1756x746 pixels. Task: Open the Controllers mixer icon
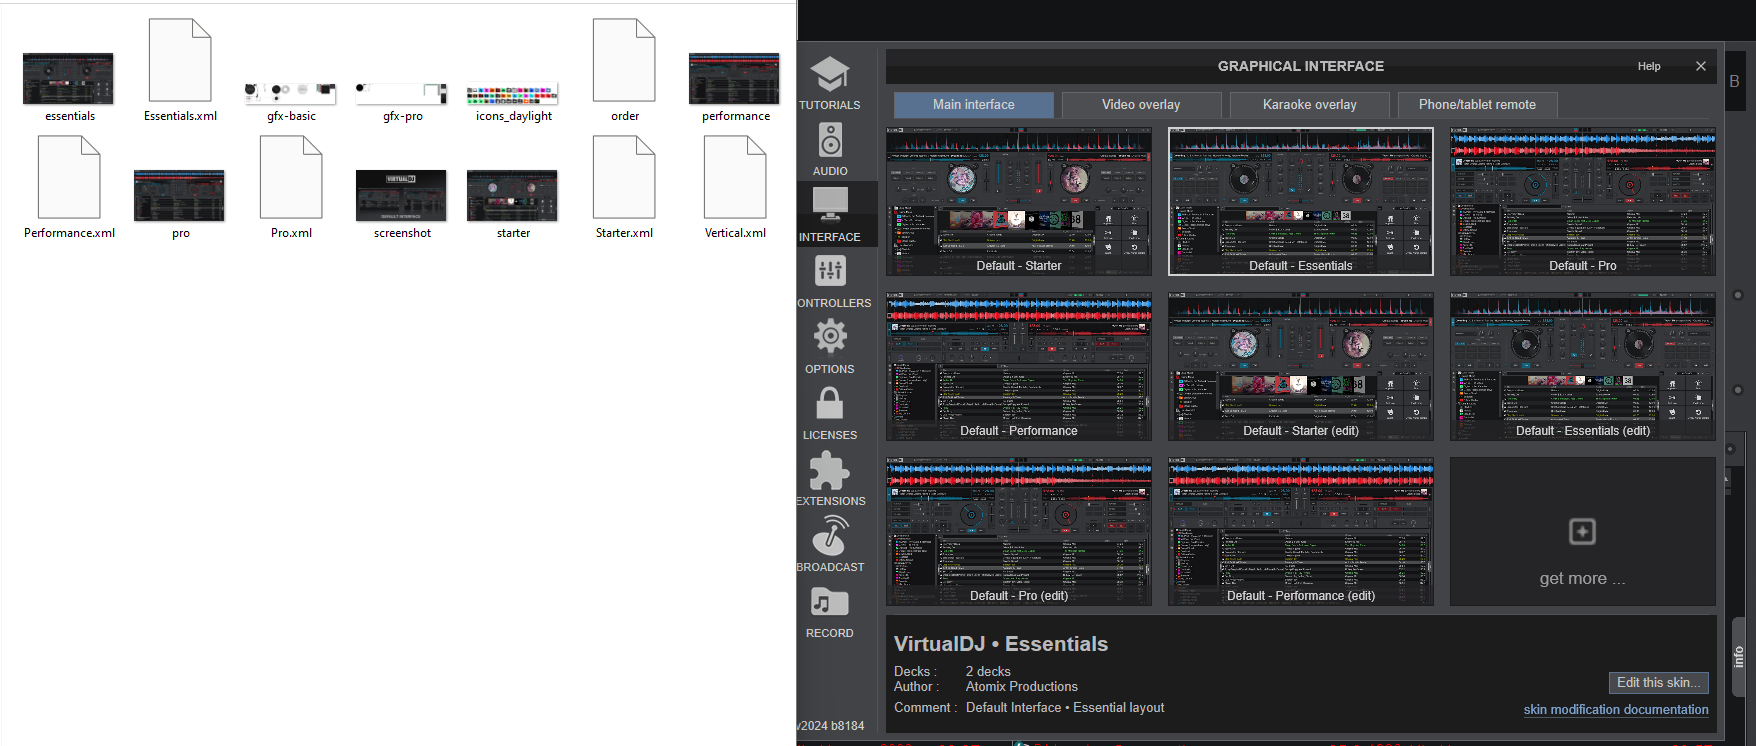point(830,272)
